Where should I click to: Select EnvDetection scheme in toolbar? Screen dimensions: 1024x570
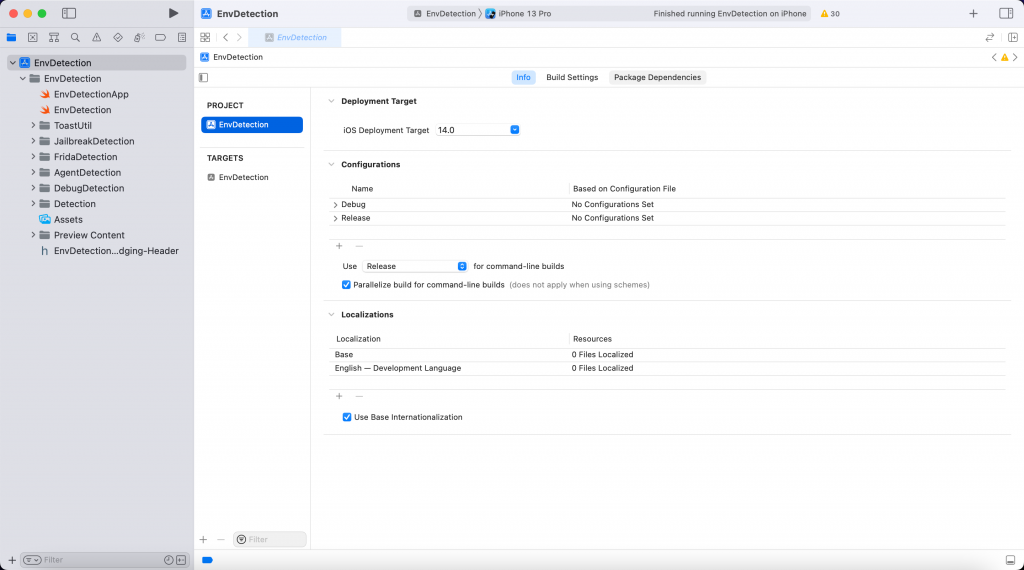coord(445,13)
